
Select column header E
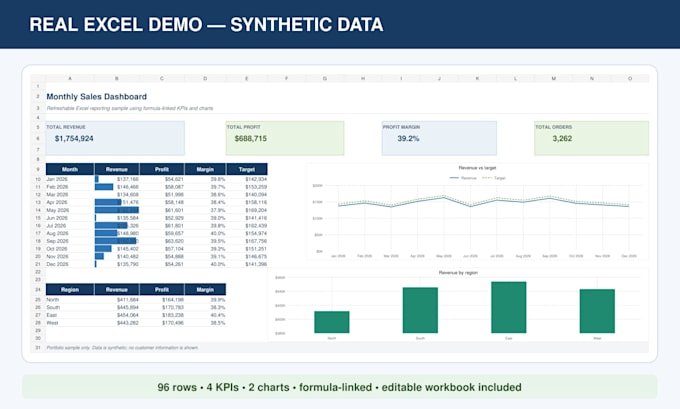246,79
